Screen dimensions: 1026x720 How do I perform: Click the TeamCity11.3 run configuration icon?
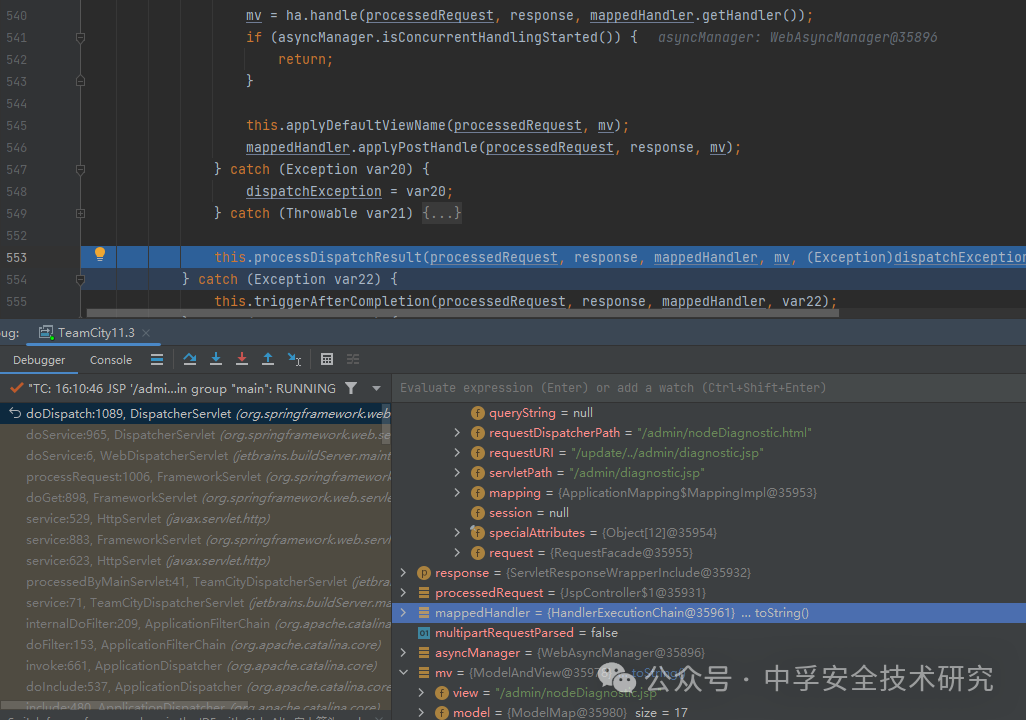[x=46, y=333]
